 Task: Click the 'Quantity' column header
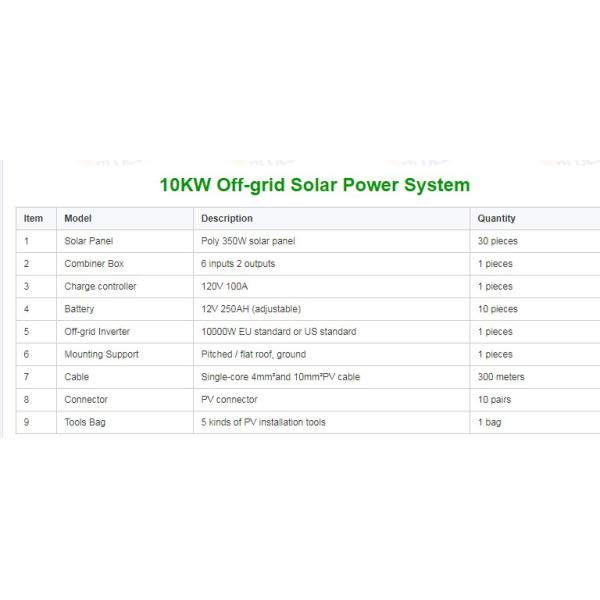coord(497,218)
